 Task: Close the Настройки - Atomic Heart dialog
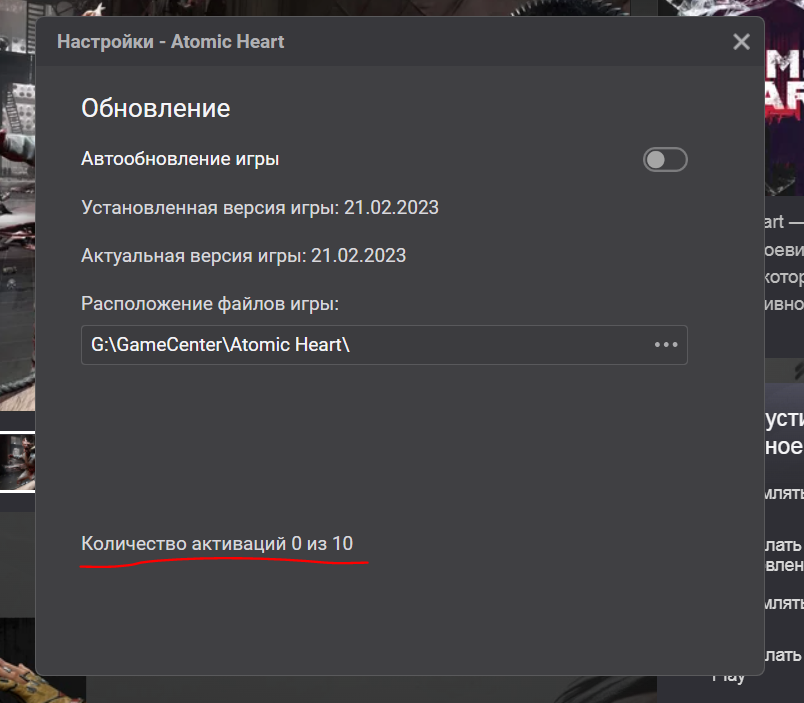(741, 42)
